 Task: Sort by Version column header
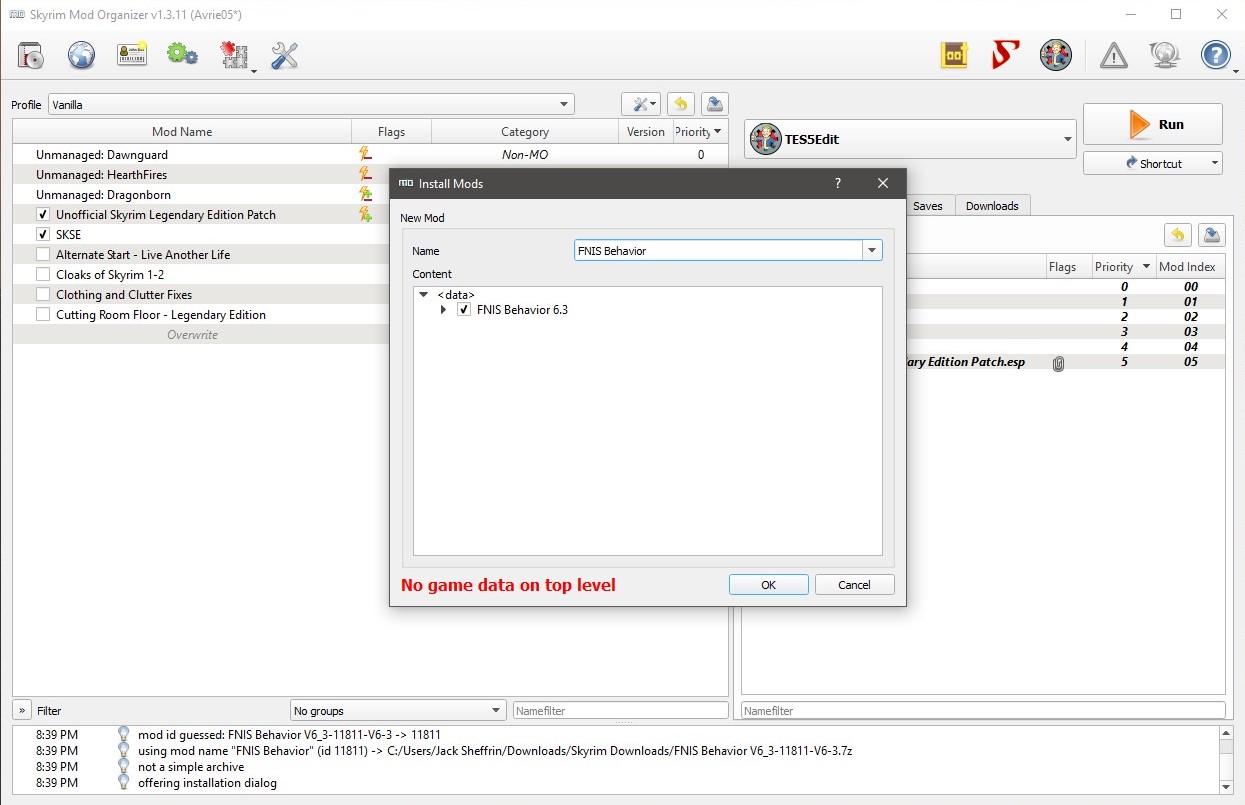click(645, 131)
